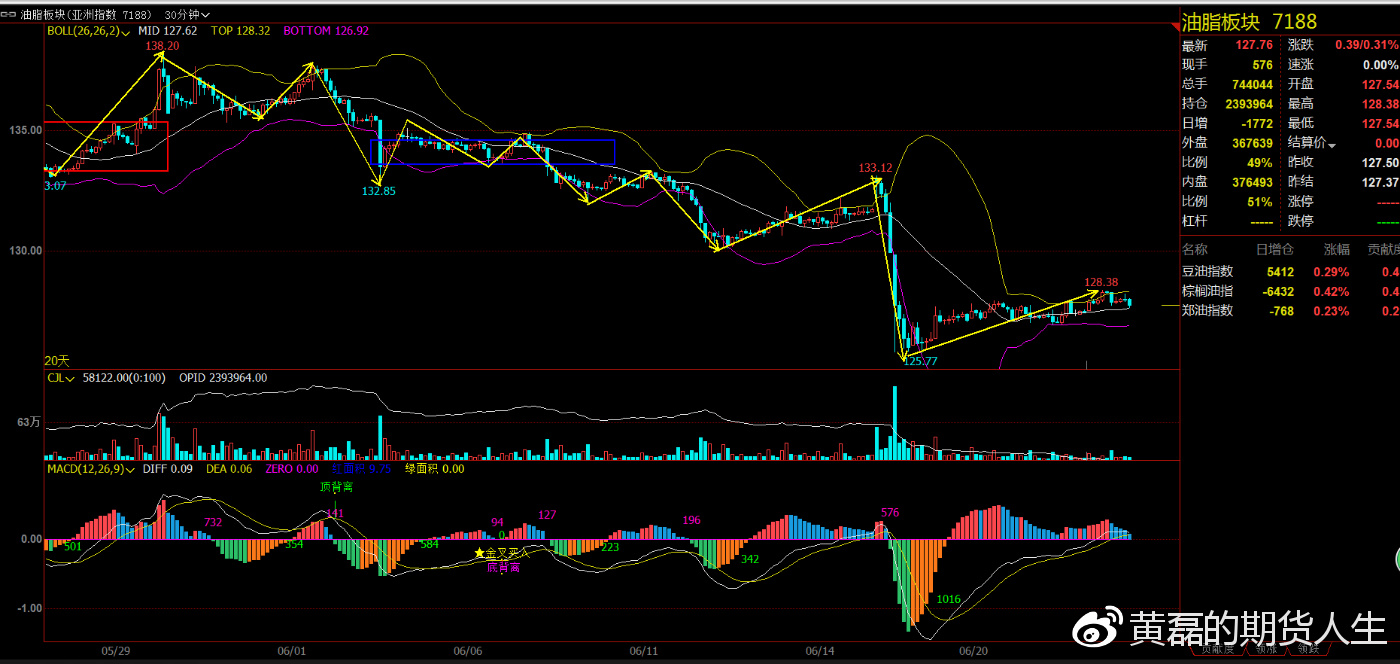Click the 最新 price value 127.76

[1254, 45]
